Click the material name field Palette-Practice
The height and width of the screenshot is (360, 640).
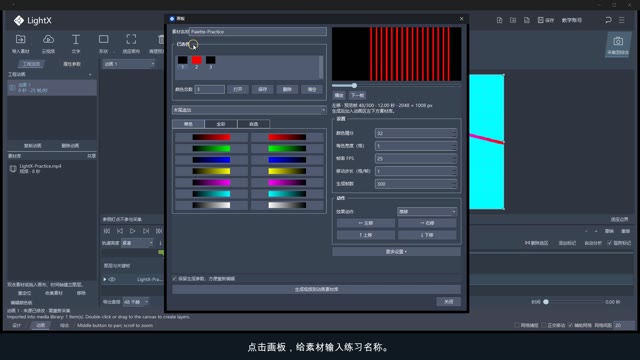[x=258, y=31]
